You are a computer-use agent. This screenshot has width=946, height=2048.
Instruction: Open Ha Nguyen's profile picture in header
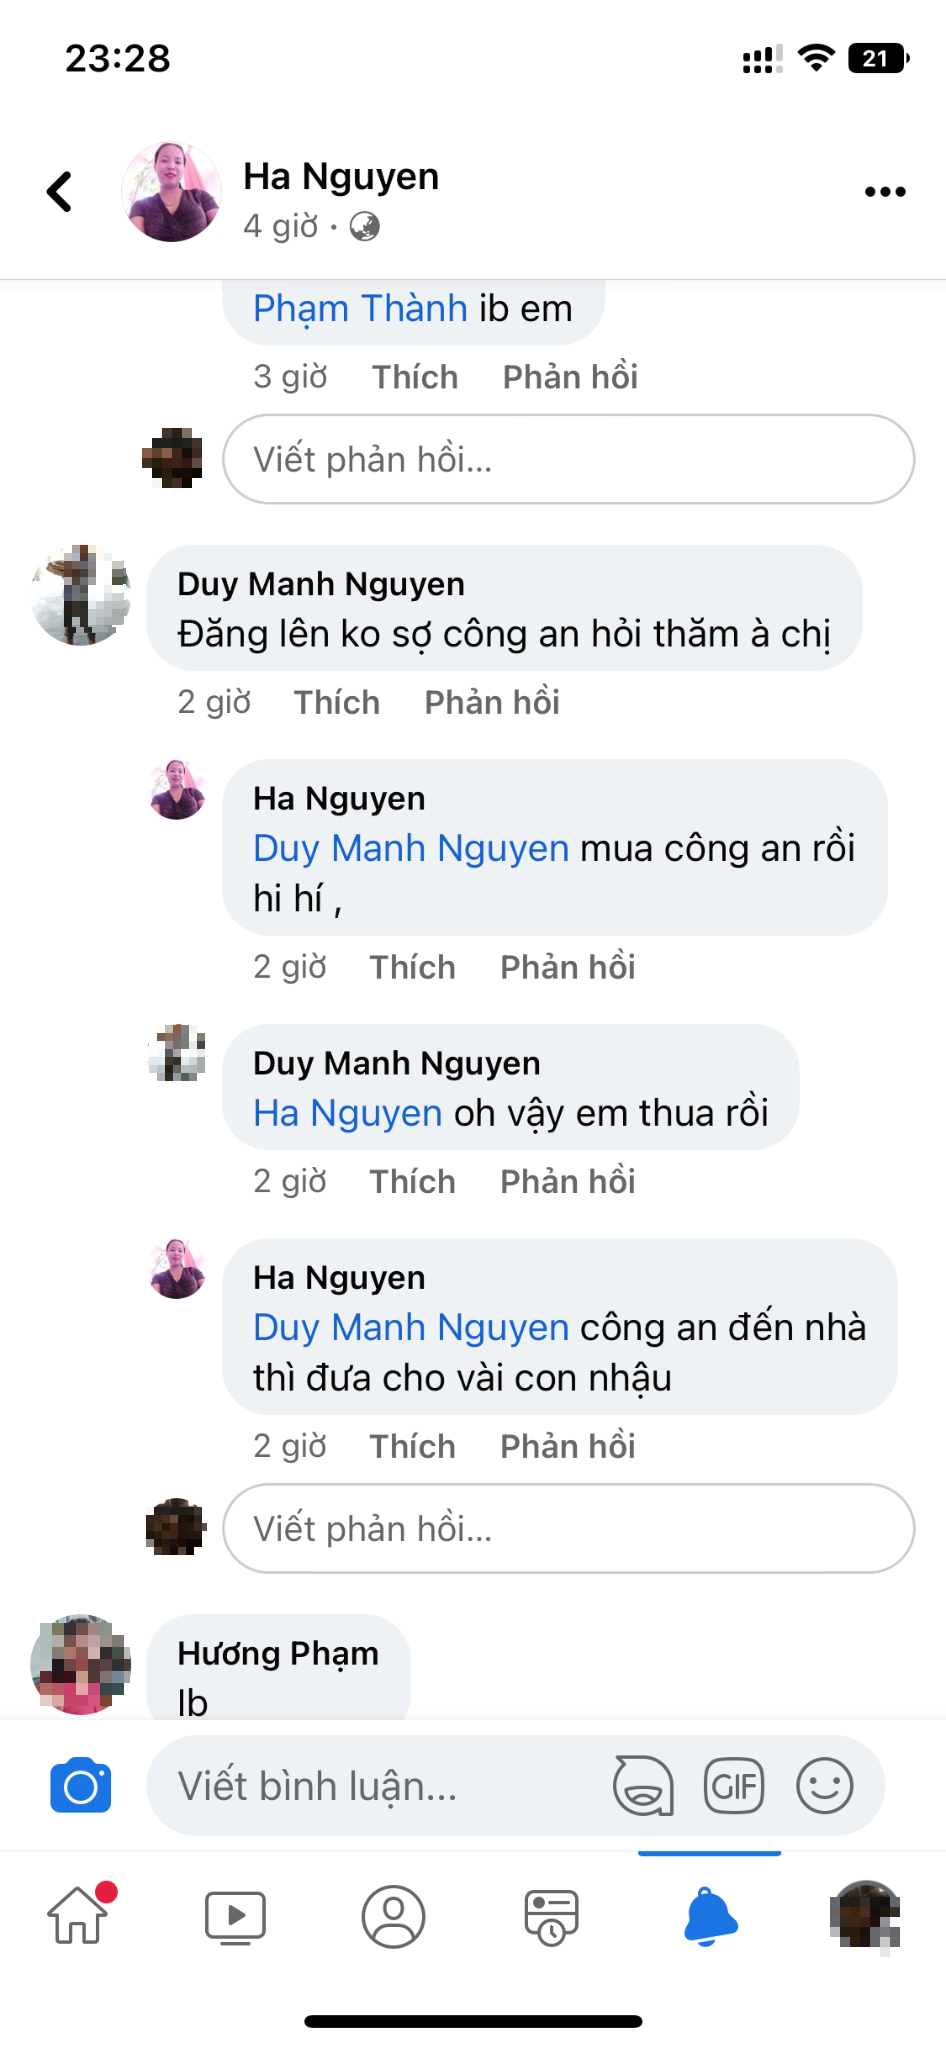(171, 192)
